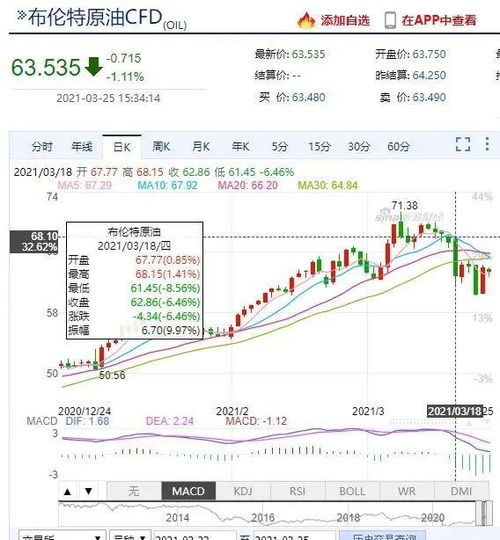Click the up triangle indicator arrow
500x540 pixels.
click(x=67, y=491)
